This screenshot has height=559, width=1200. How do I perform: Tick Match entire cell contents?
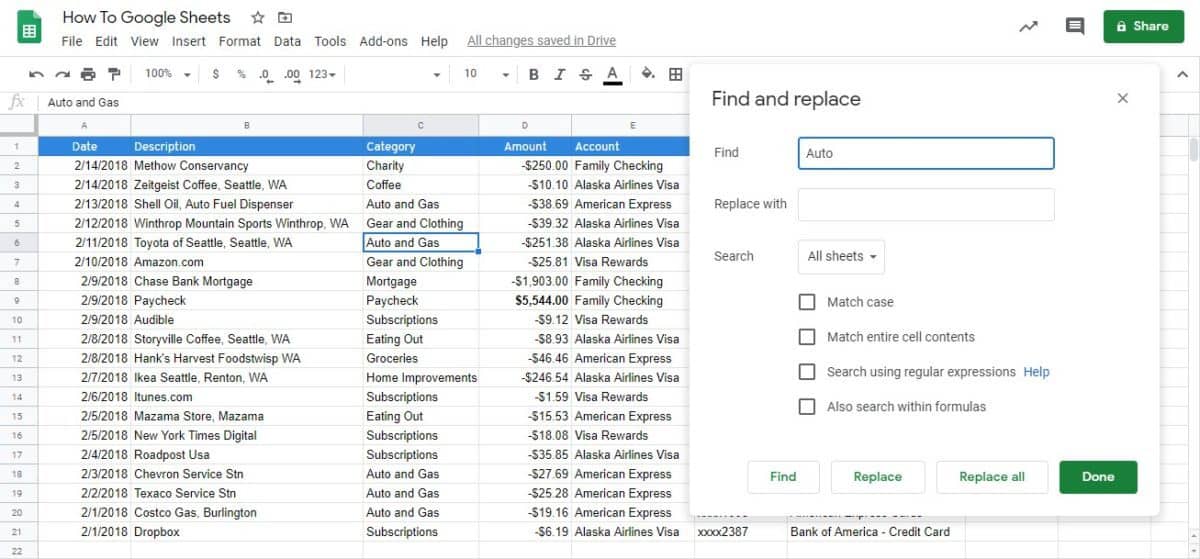click(807, 337)
